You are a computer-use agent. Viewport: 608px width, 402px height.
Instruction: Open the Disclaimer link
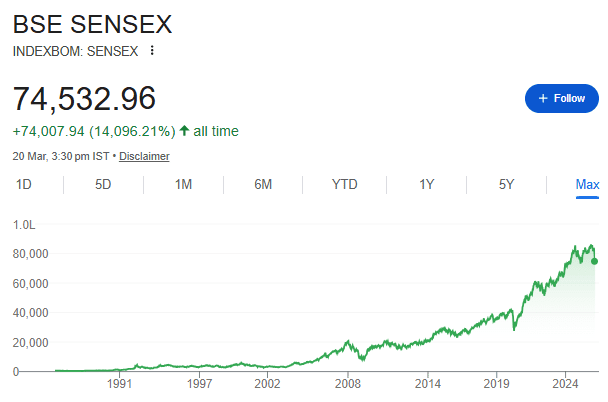coord(144,156)
